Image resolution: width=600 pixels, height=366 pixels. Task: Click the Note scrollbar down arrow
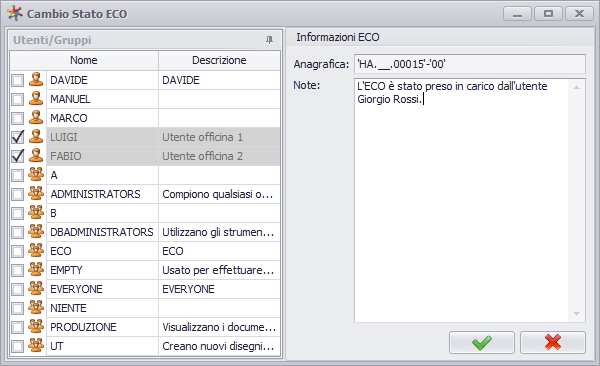(x=577, y=314)
